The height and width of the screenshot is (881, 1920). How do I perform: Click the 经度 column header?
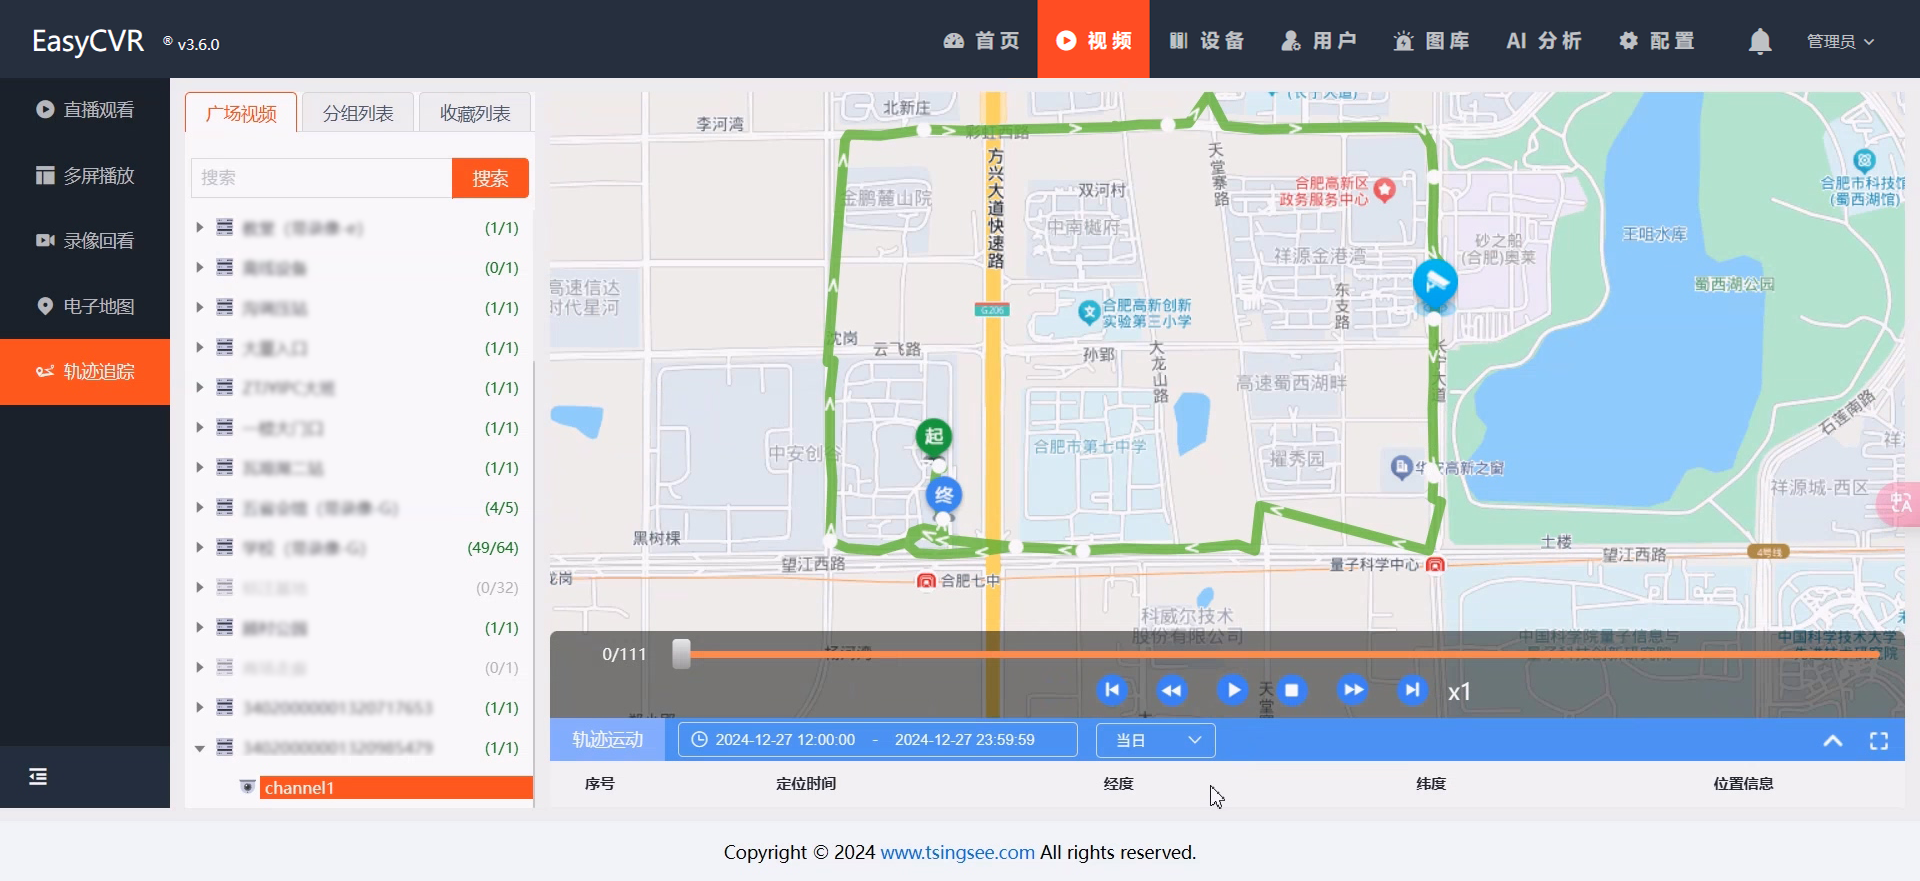[x=1118, y=784]
